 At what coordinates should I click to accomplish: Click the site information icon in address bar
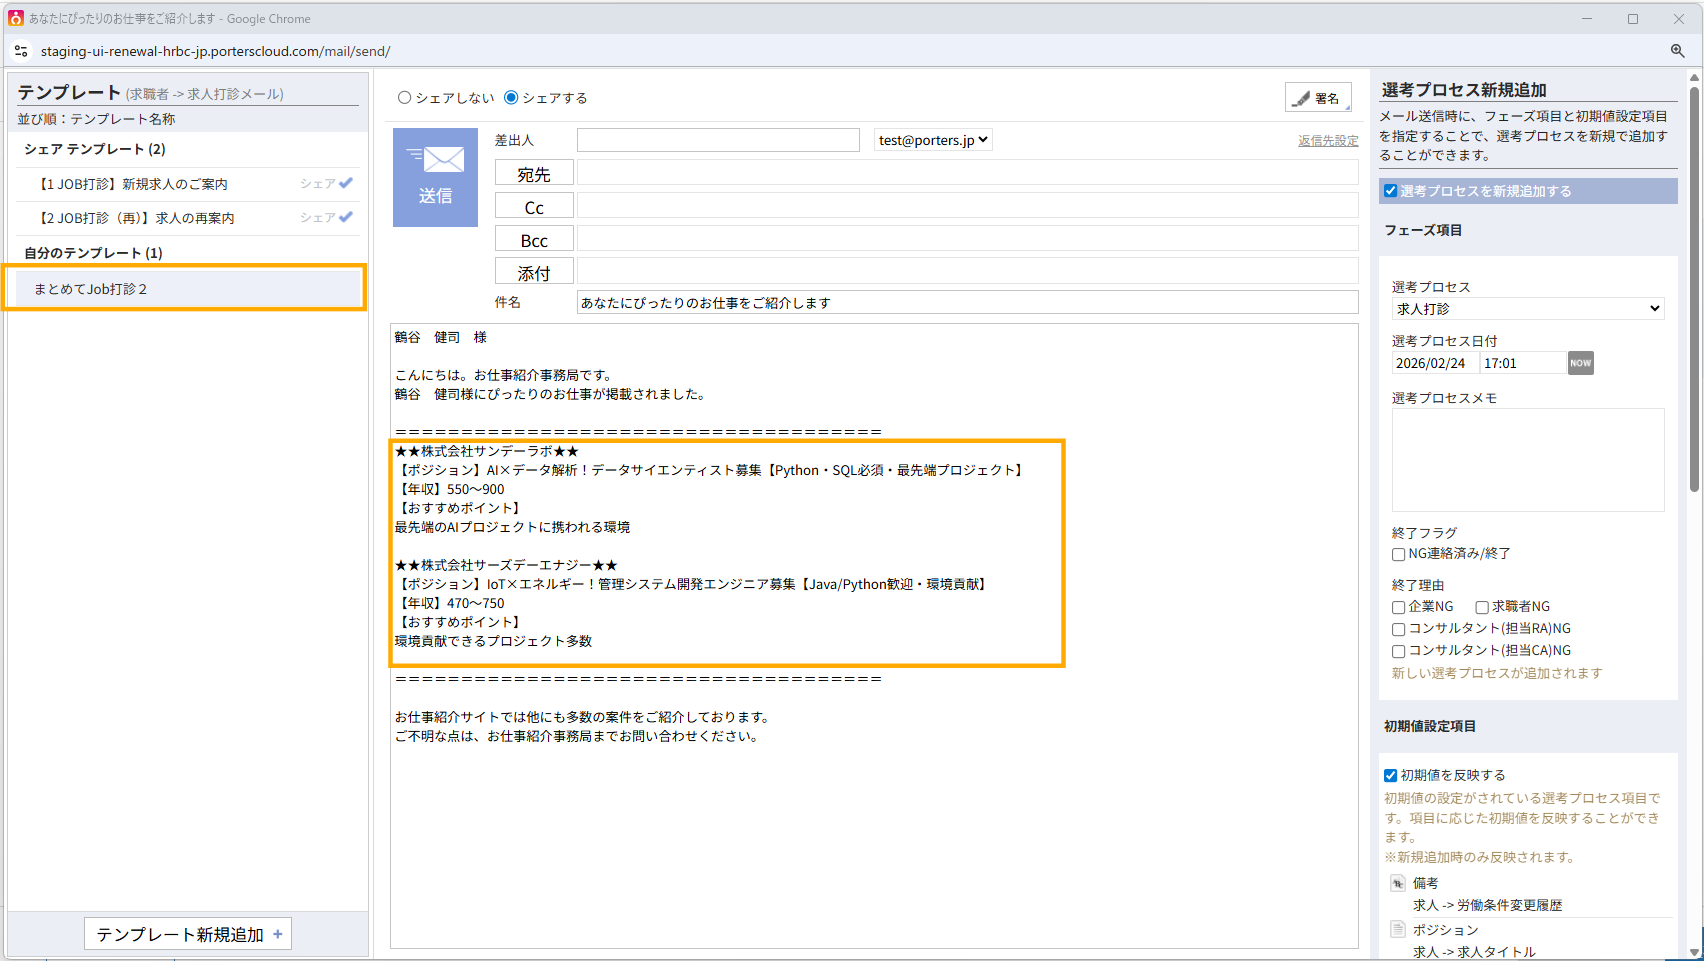pos(21,51)
